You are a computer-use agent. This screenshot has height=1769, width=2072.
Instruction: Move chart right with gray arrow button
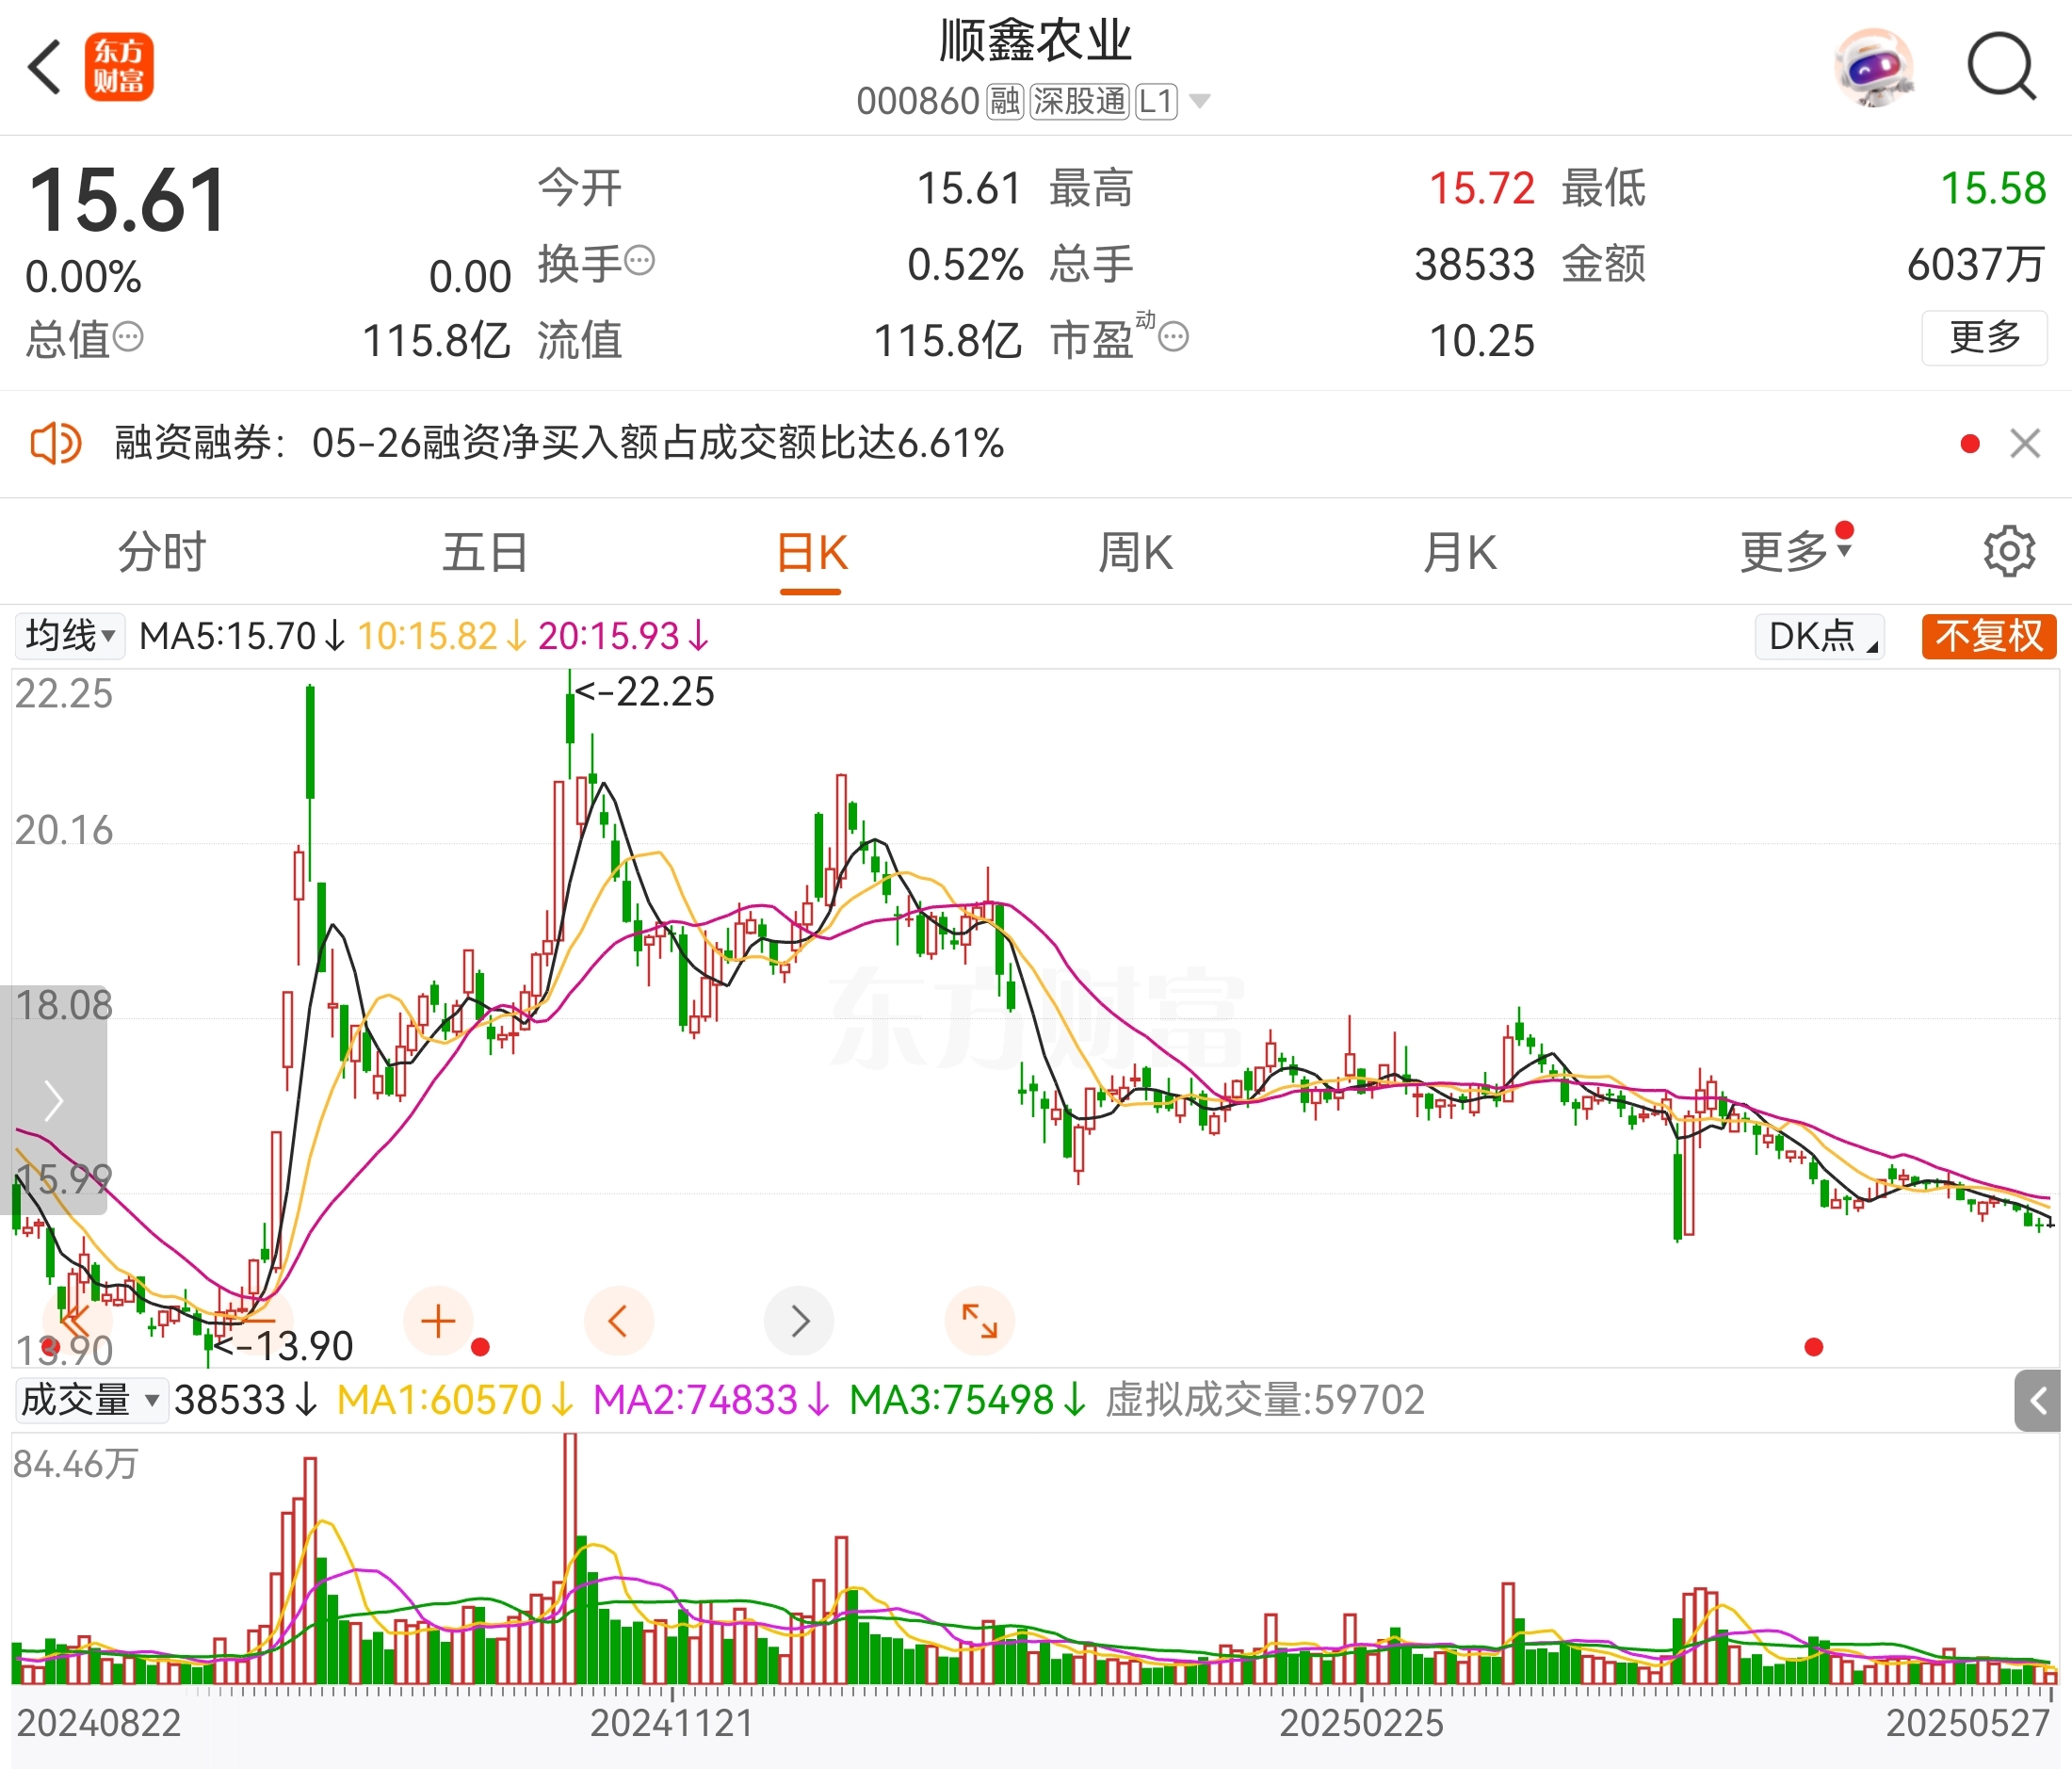pos(799,1321)
